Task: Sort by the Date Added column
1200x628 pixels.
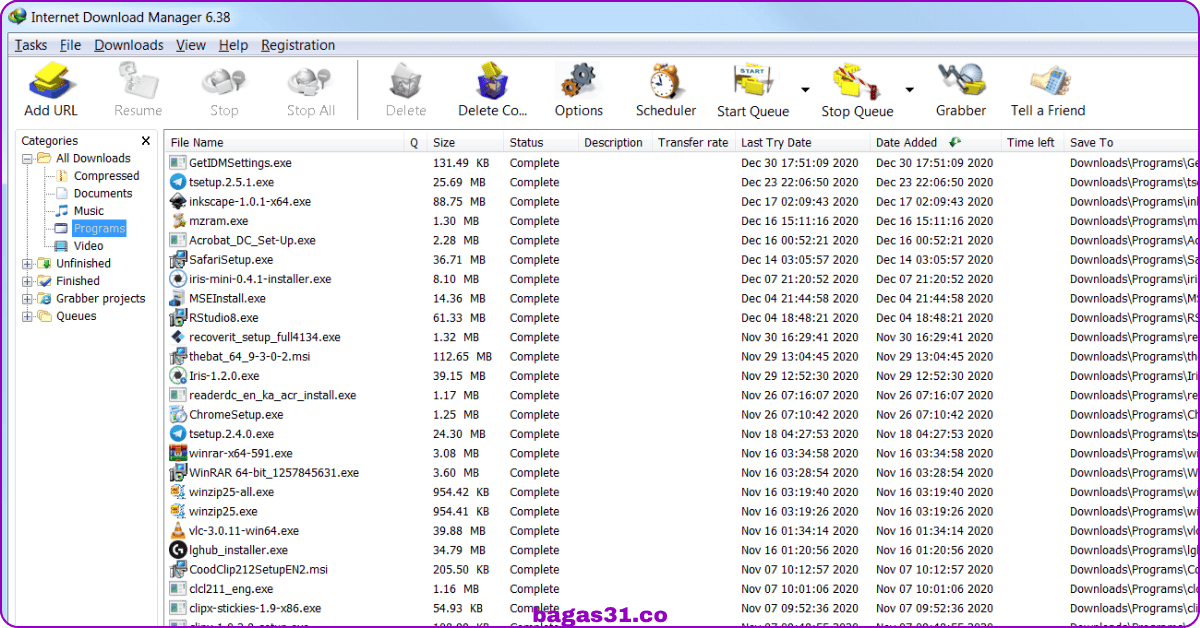Action: pyautogui.click(x=935, y=143)
